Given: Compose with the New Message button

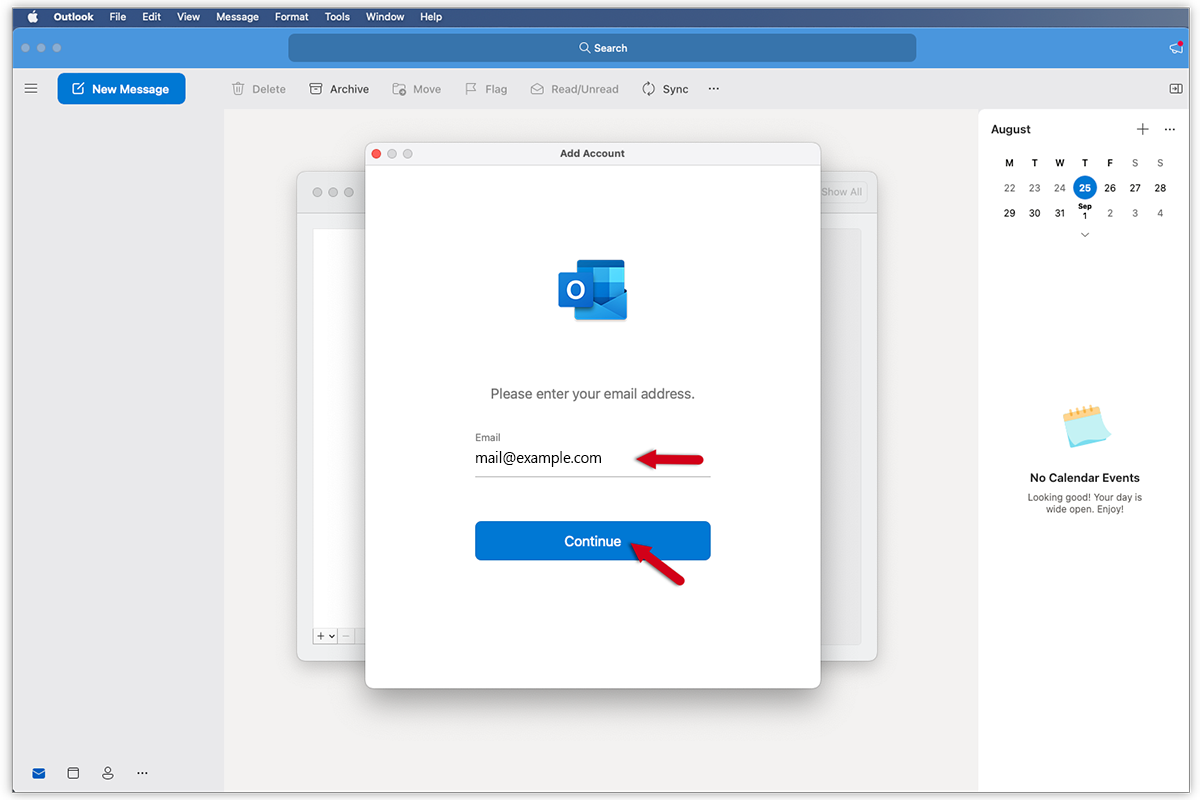Looking at the screenshot, I should [x=121, y=89].
